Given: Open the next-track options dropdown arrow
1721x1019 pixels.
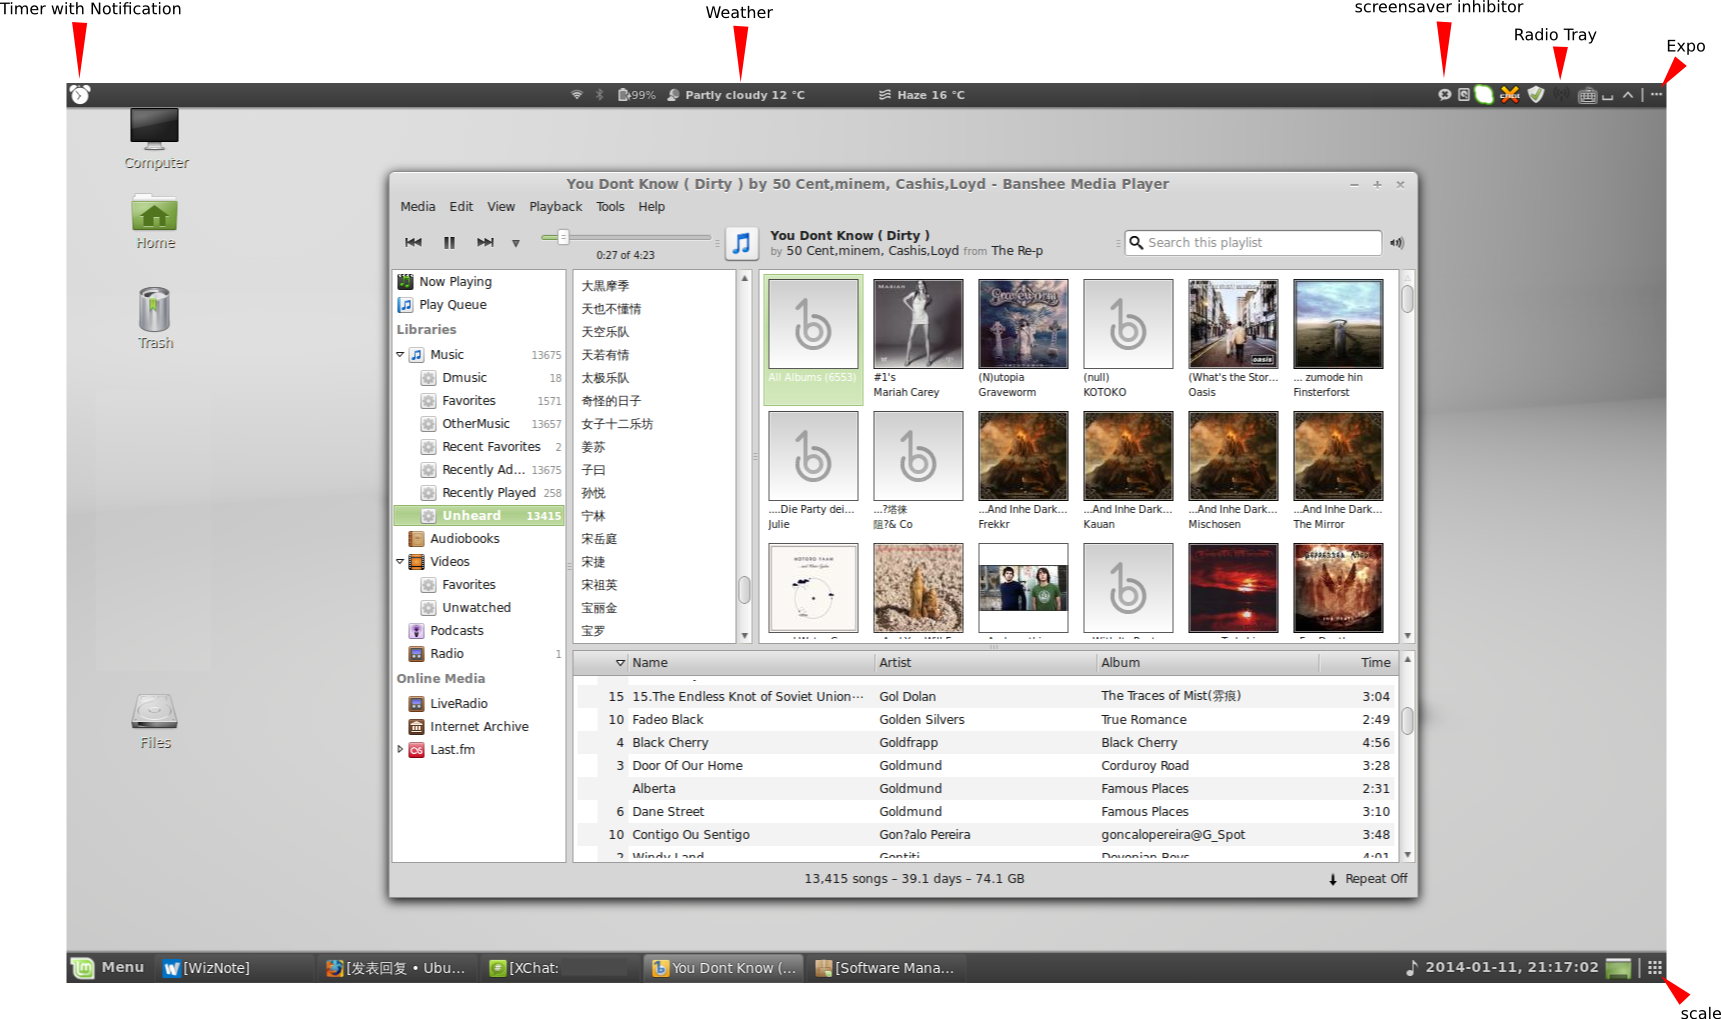Looking at the screenshot, I should 516,243.
